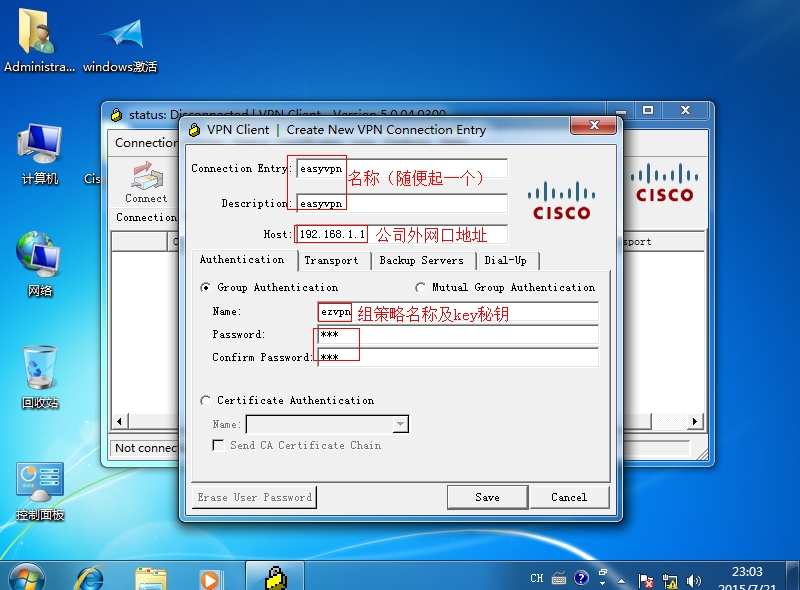Open Windows Media Player from the taskbar
The height and width of the screenshot is (590, 800).
(x=209, y=579)
